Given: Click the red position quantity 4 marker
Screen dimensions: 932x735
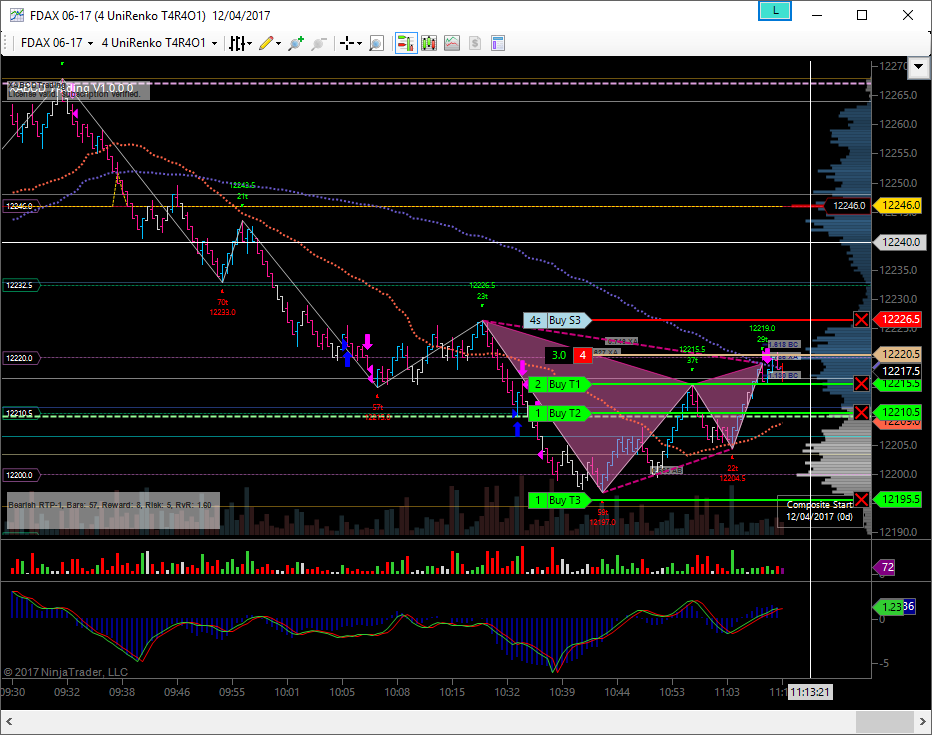Looking at the screenshot, I should click(x=582, y=355).
